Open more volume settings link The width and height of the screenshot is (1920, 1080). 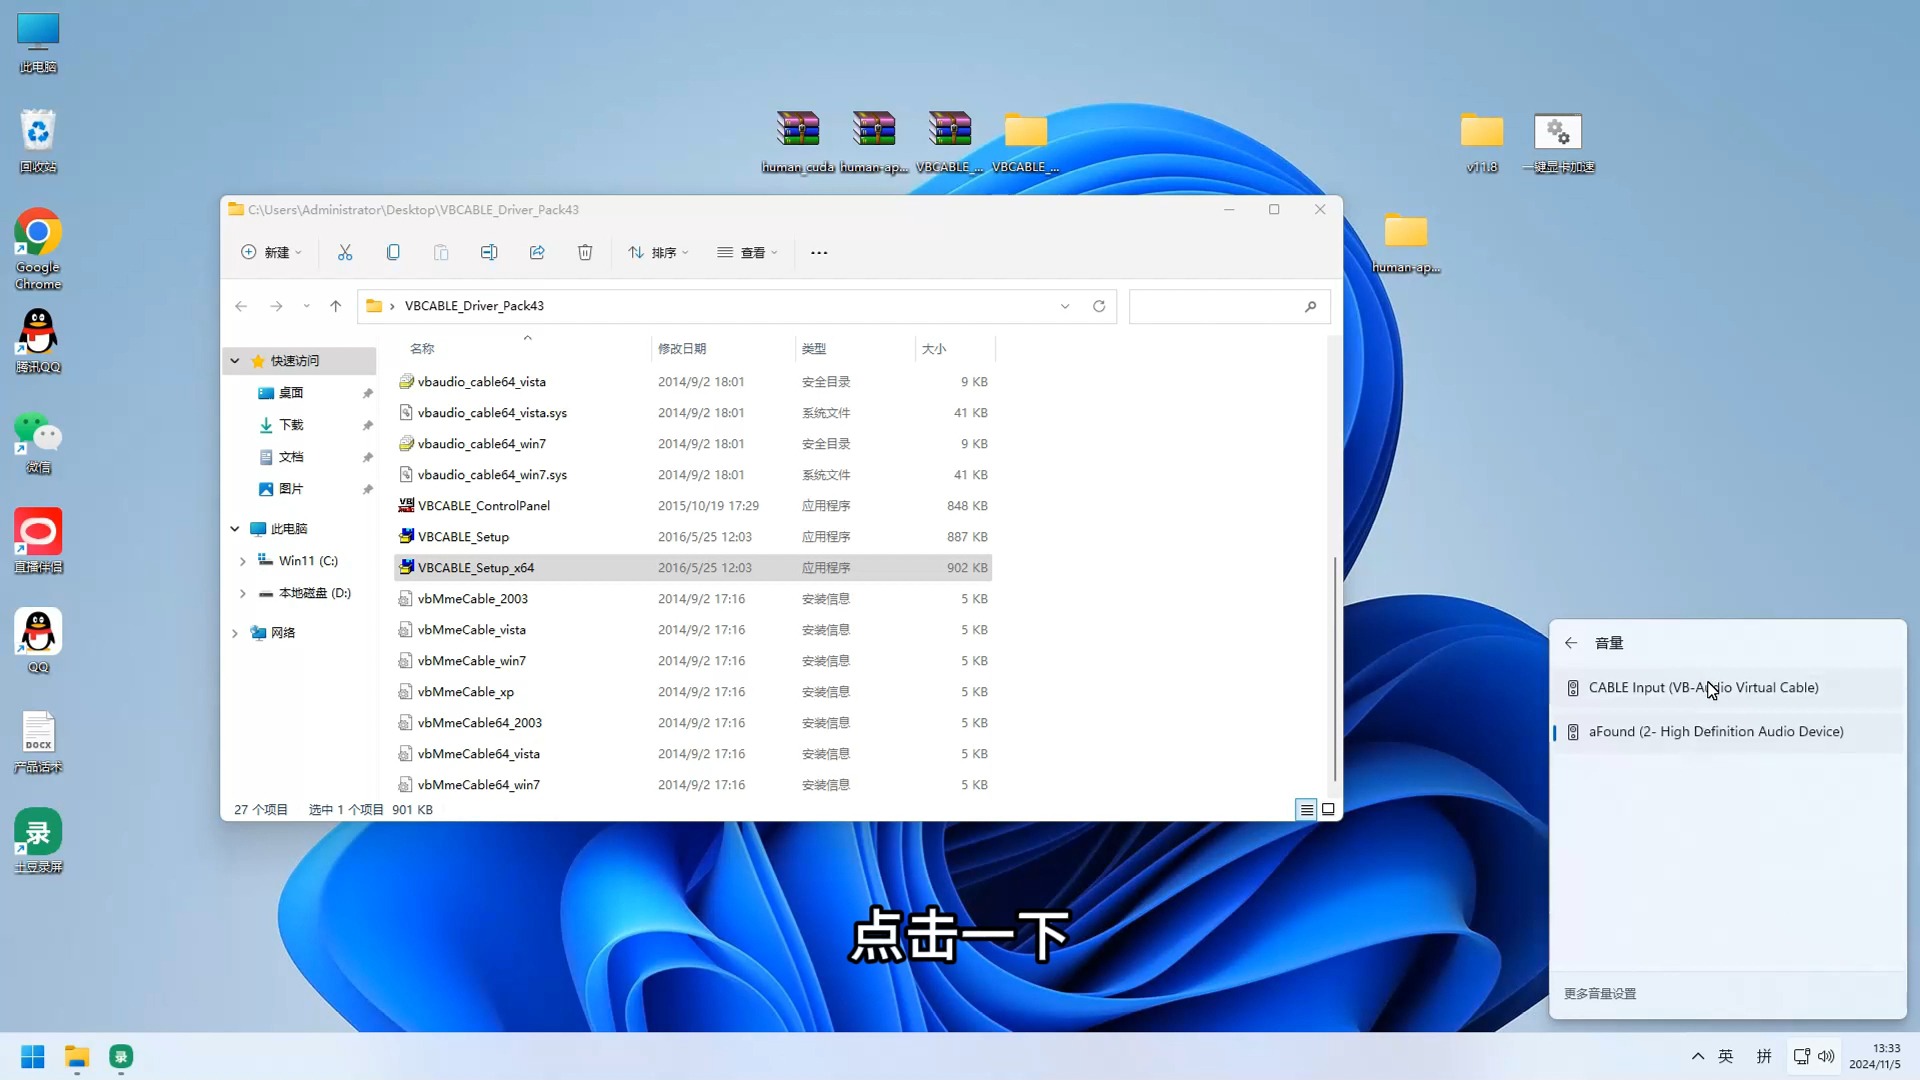point(1600,994)
